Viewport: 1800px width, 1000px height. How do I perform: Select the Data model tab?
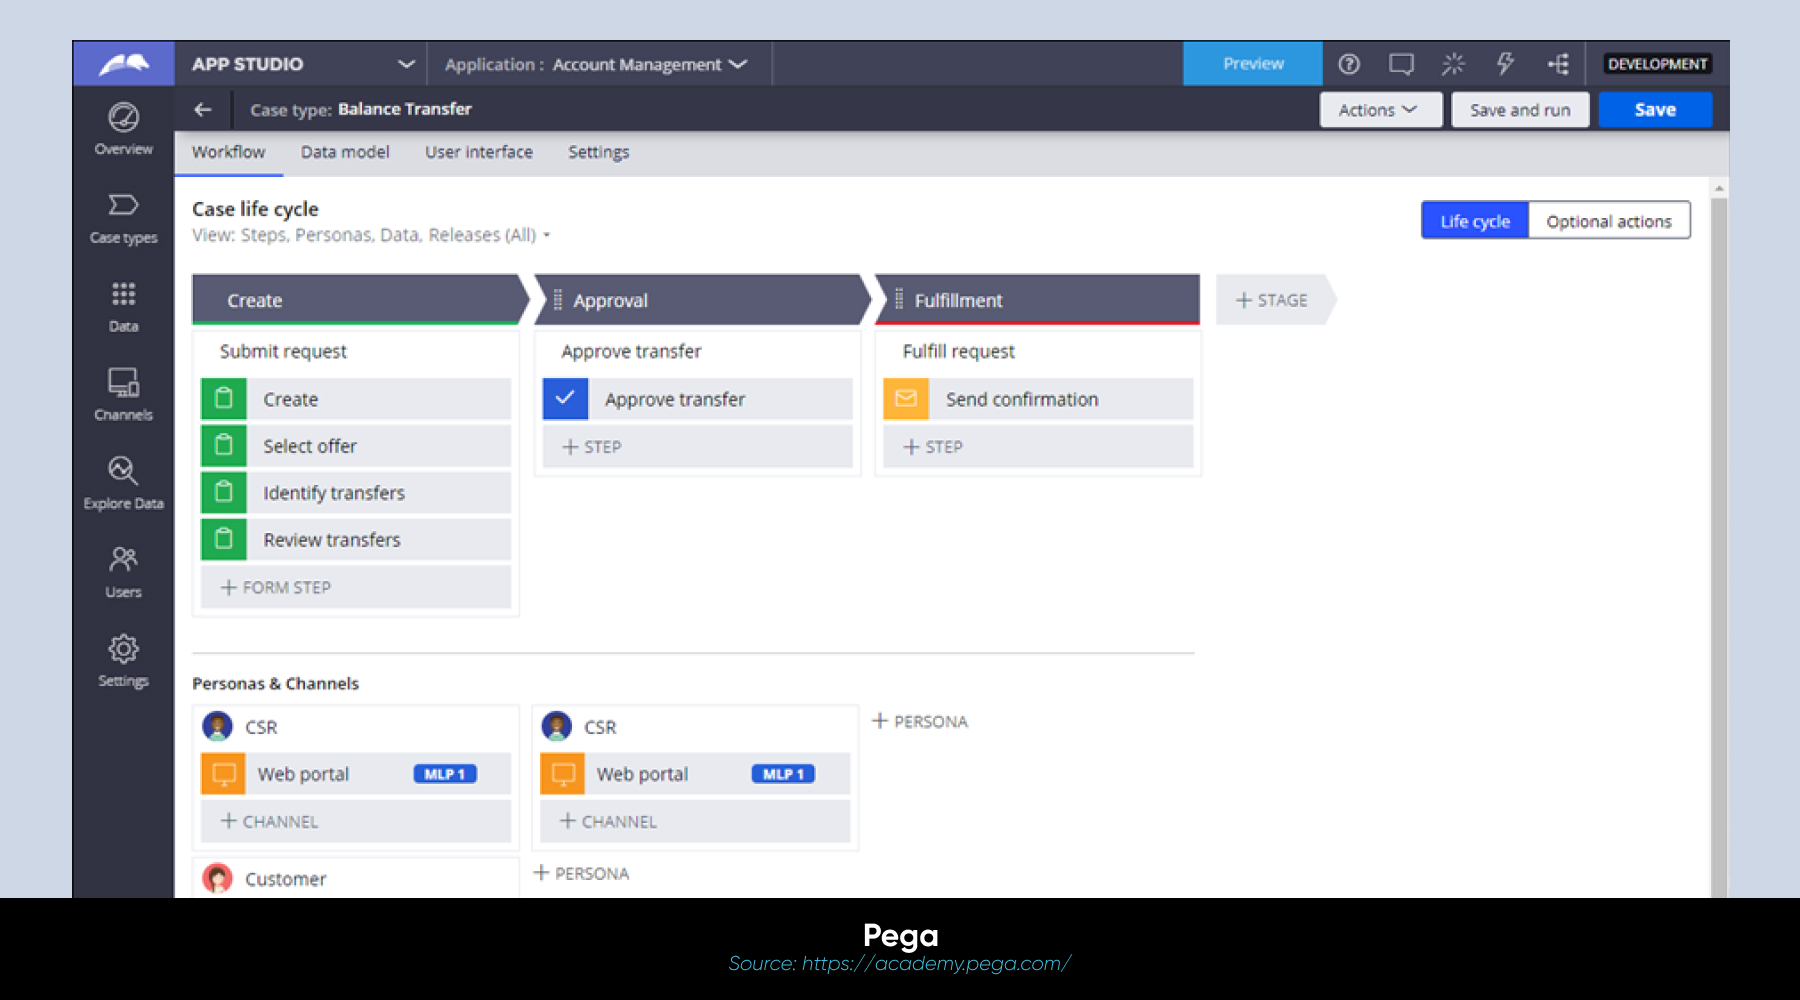coord(345,152)
